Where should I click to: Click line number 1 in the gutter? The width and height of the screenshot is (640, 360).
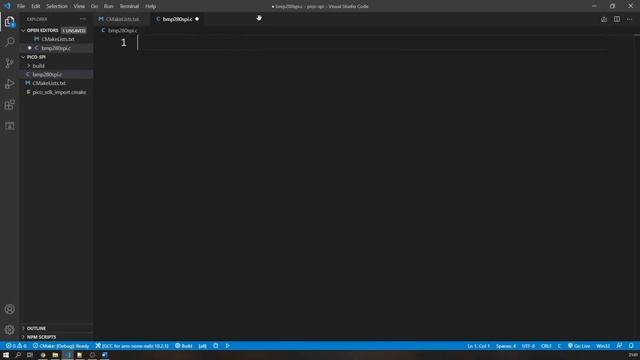point(124,43)
